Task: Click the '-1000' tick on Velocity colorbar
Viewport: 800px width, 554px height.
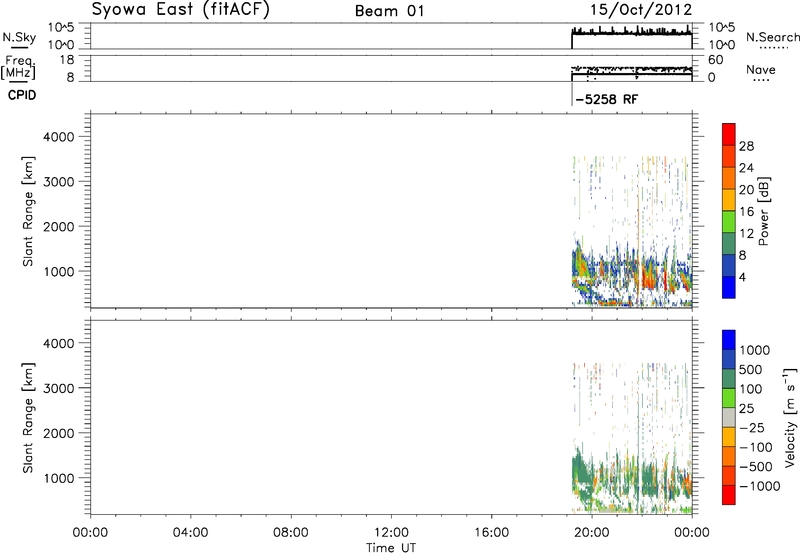Action: tap(760, 486)
